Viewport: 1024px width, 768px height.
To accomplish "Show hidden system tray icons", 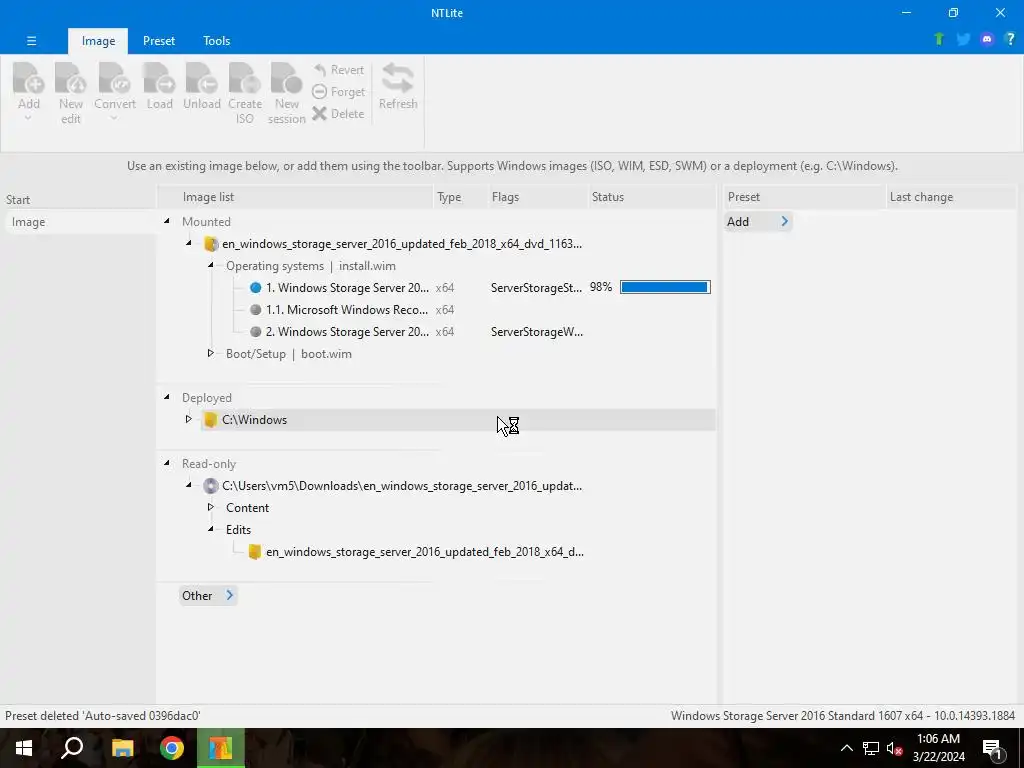I will pyautogui.click(x=846, y=748).
